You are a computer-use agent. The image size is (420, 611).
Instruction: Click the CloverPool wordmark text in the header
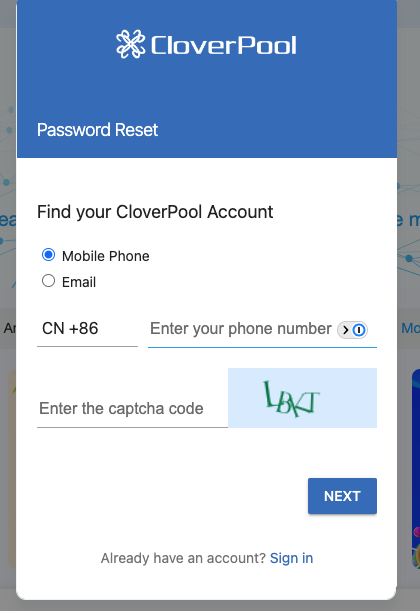(224, 45)
